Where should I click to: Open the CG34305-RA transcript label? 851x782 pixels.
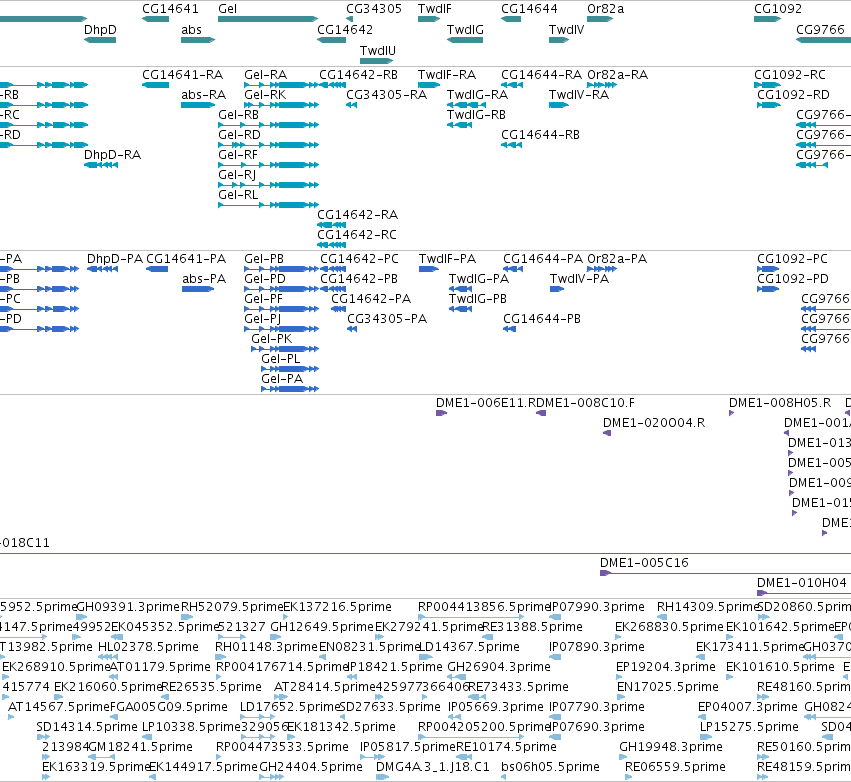[386, 94]
